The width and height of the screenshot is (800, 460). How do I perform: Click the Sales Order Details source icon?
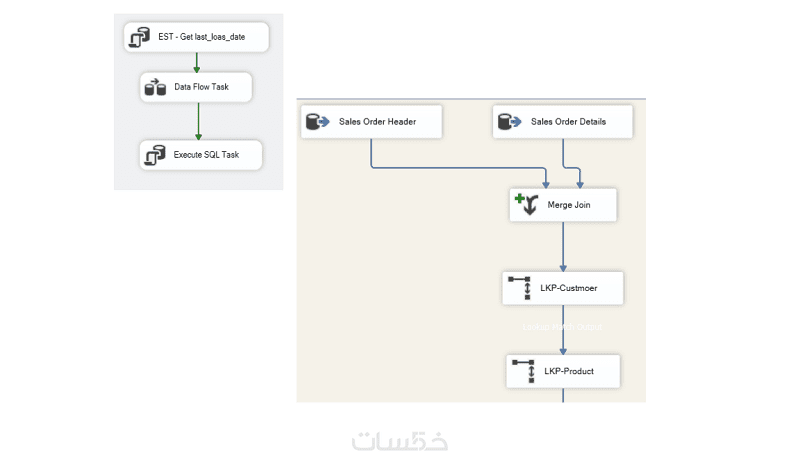pos(509,122)
